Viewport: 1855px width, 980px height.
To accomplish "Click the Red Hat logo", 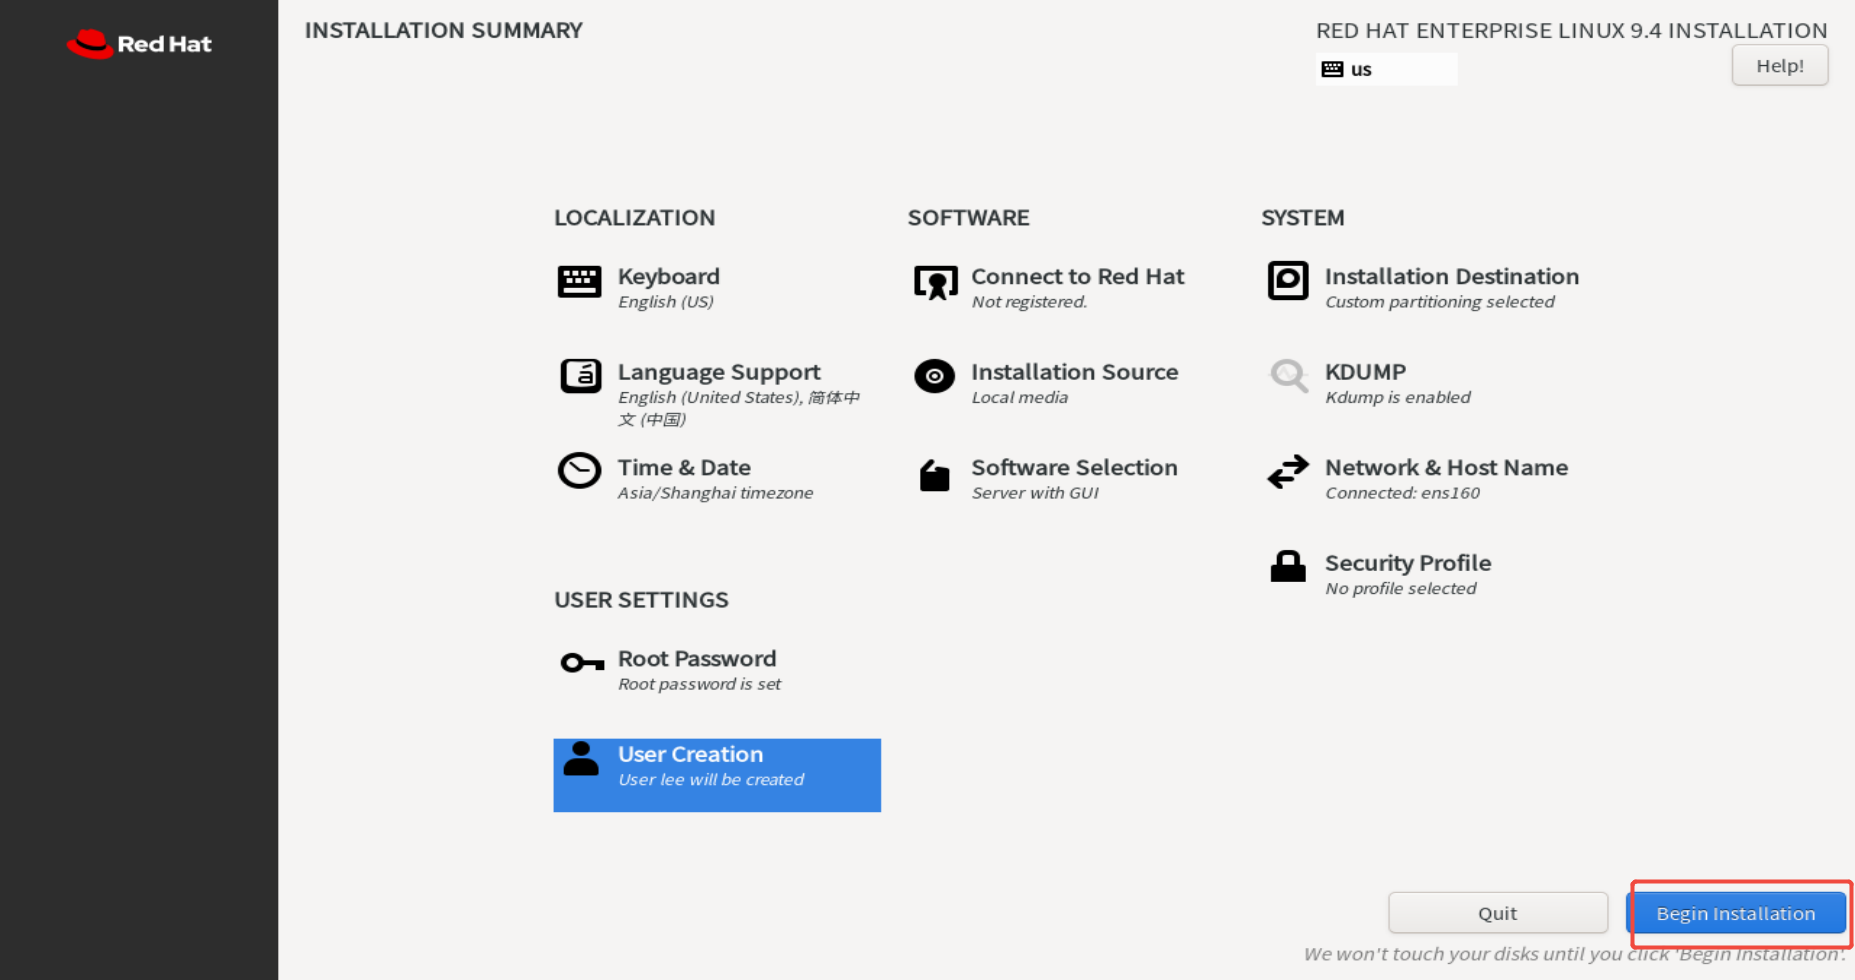I will (x=139, y=44).
